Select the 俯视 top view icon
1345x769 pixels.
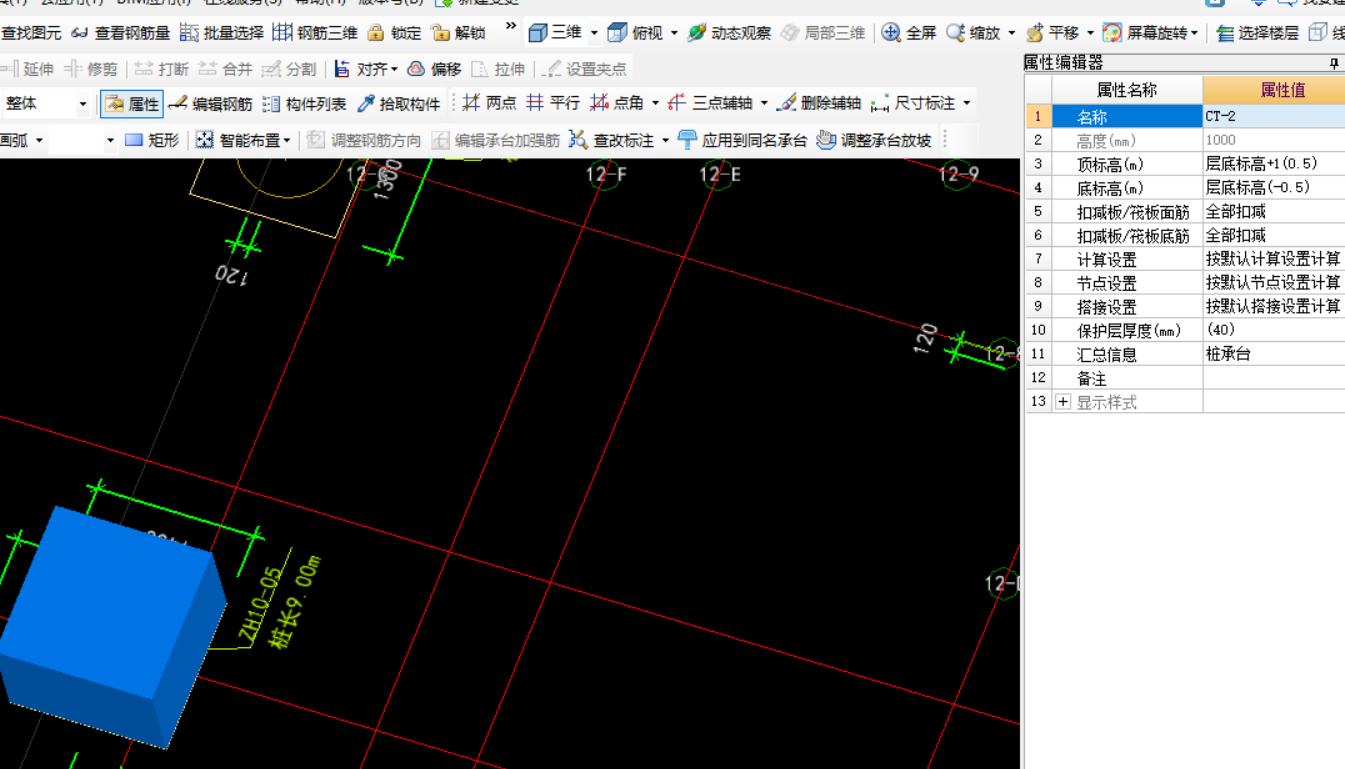tap(618, 33)
